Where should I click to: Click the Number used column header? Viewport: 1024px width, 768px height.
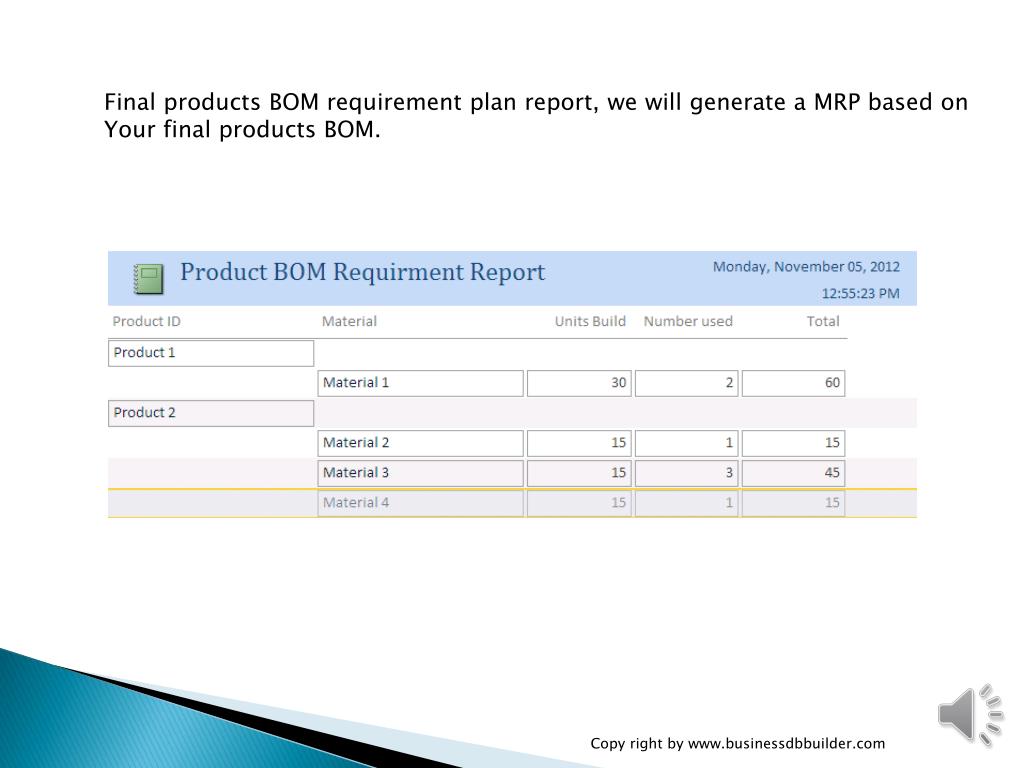(x=688, y=321)
